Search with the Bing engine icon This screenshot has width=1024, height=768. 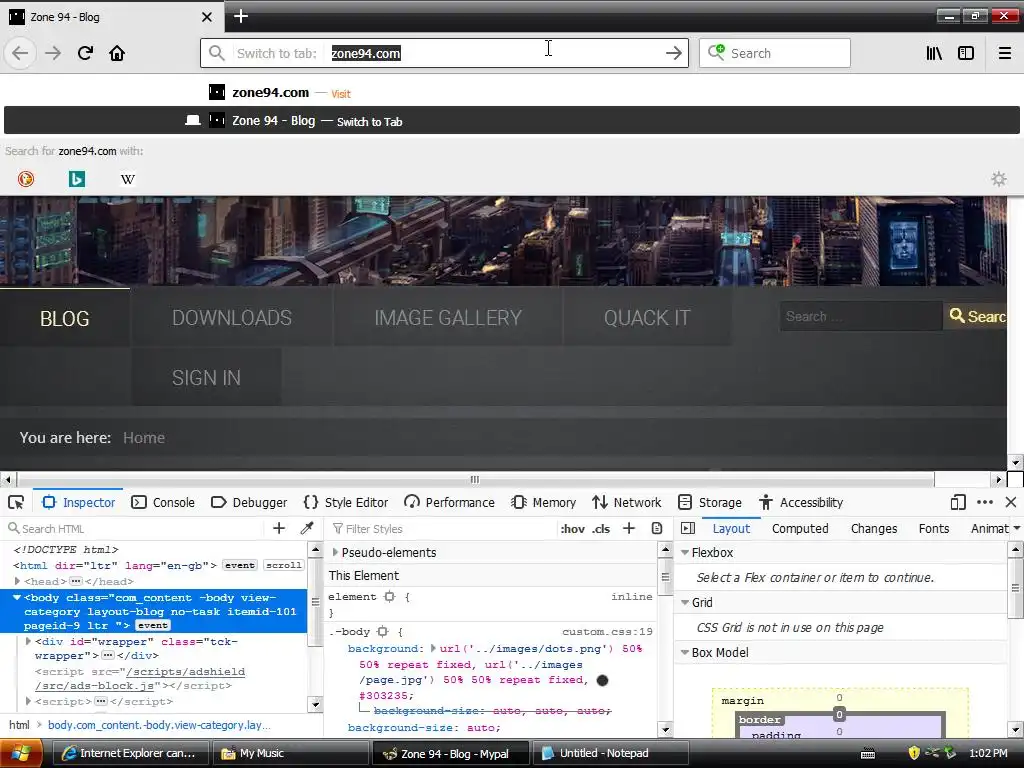pyautogui.click(x=77, y=179)
